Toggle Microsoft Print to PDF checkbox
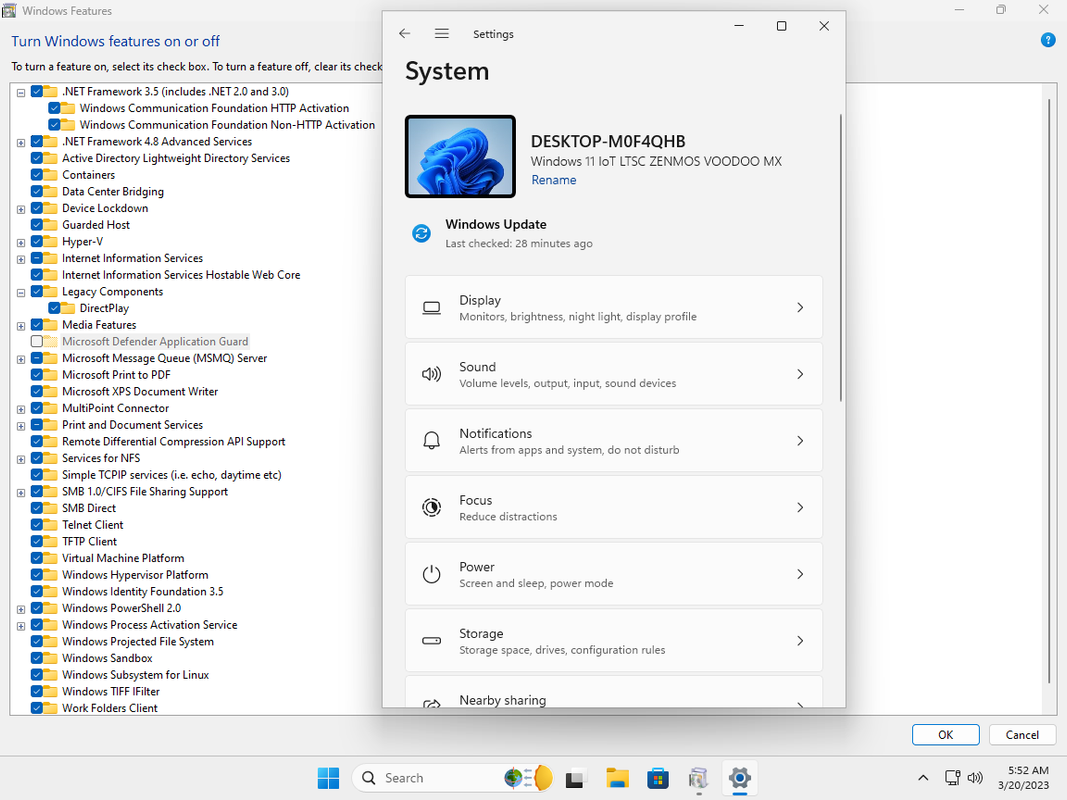The height and width of the screenshot is (800, 1067). (37, 375)
